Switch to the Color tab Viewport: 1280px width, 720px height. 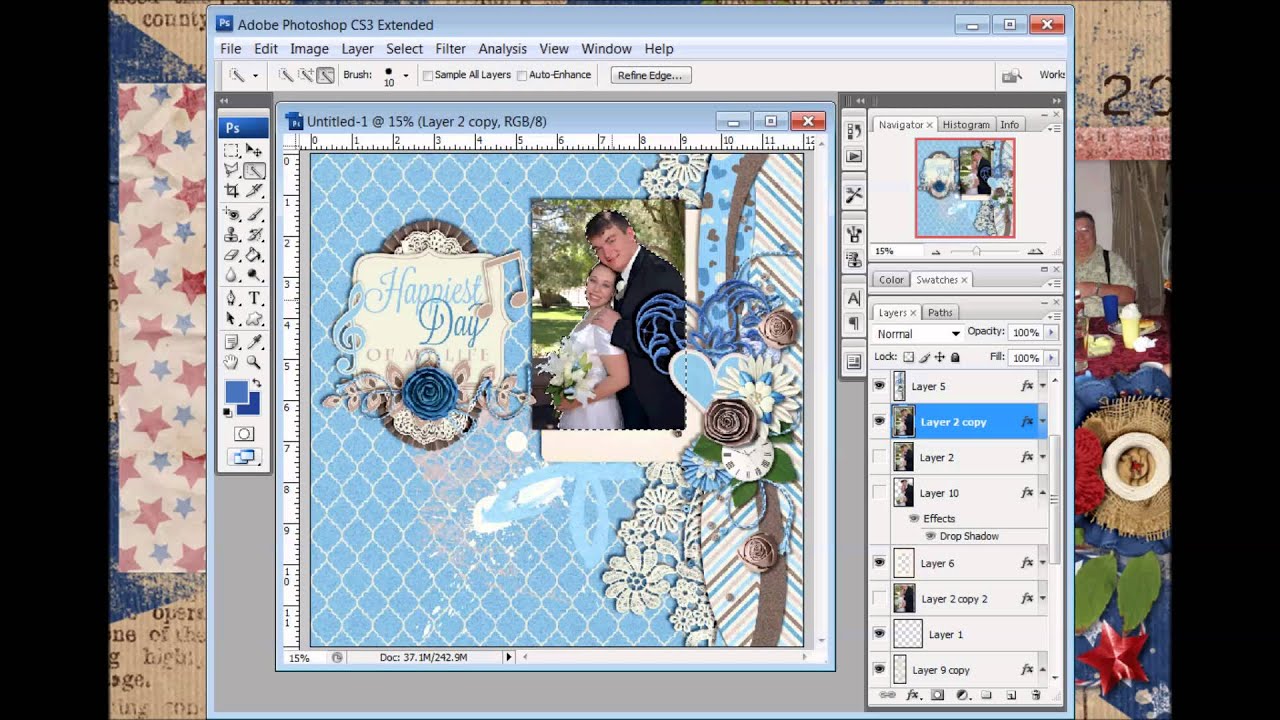coord(891,280)
